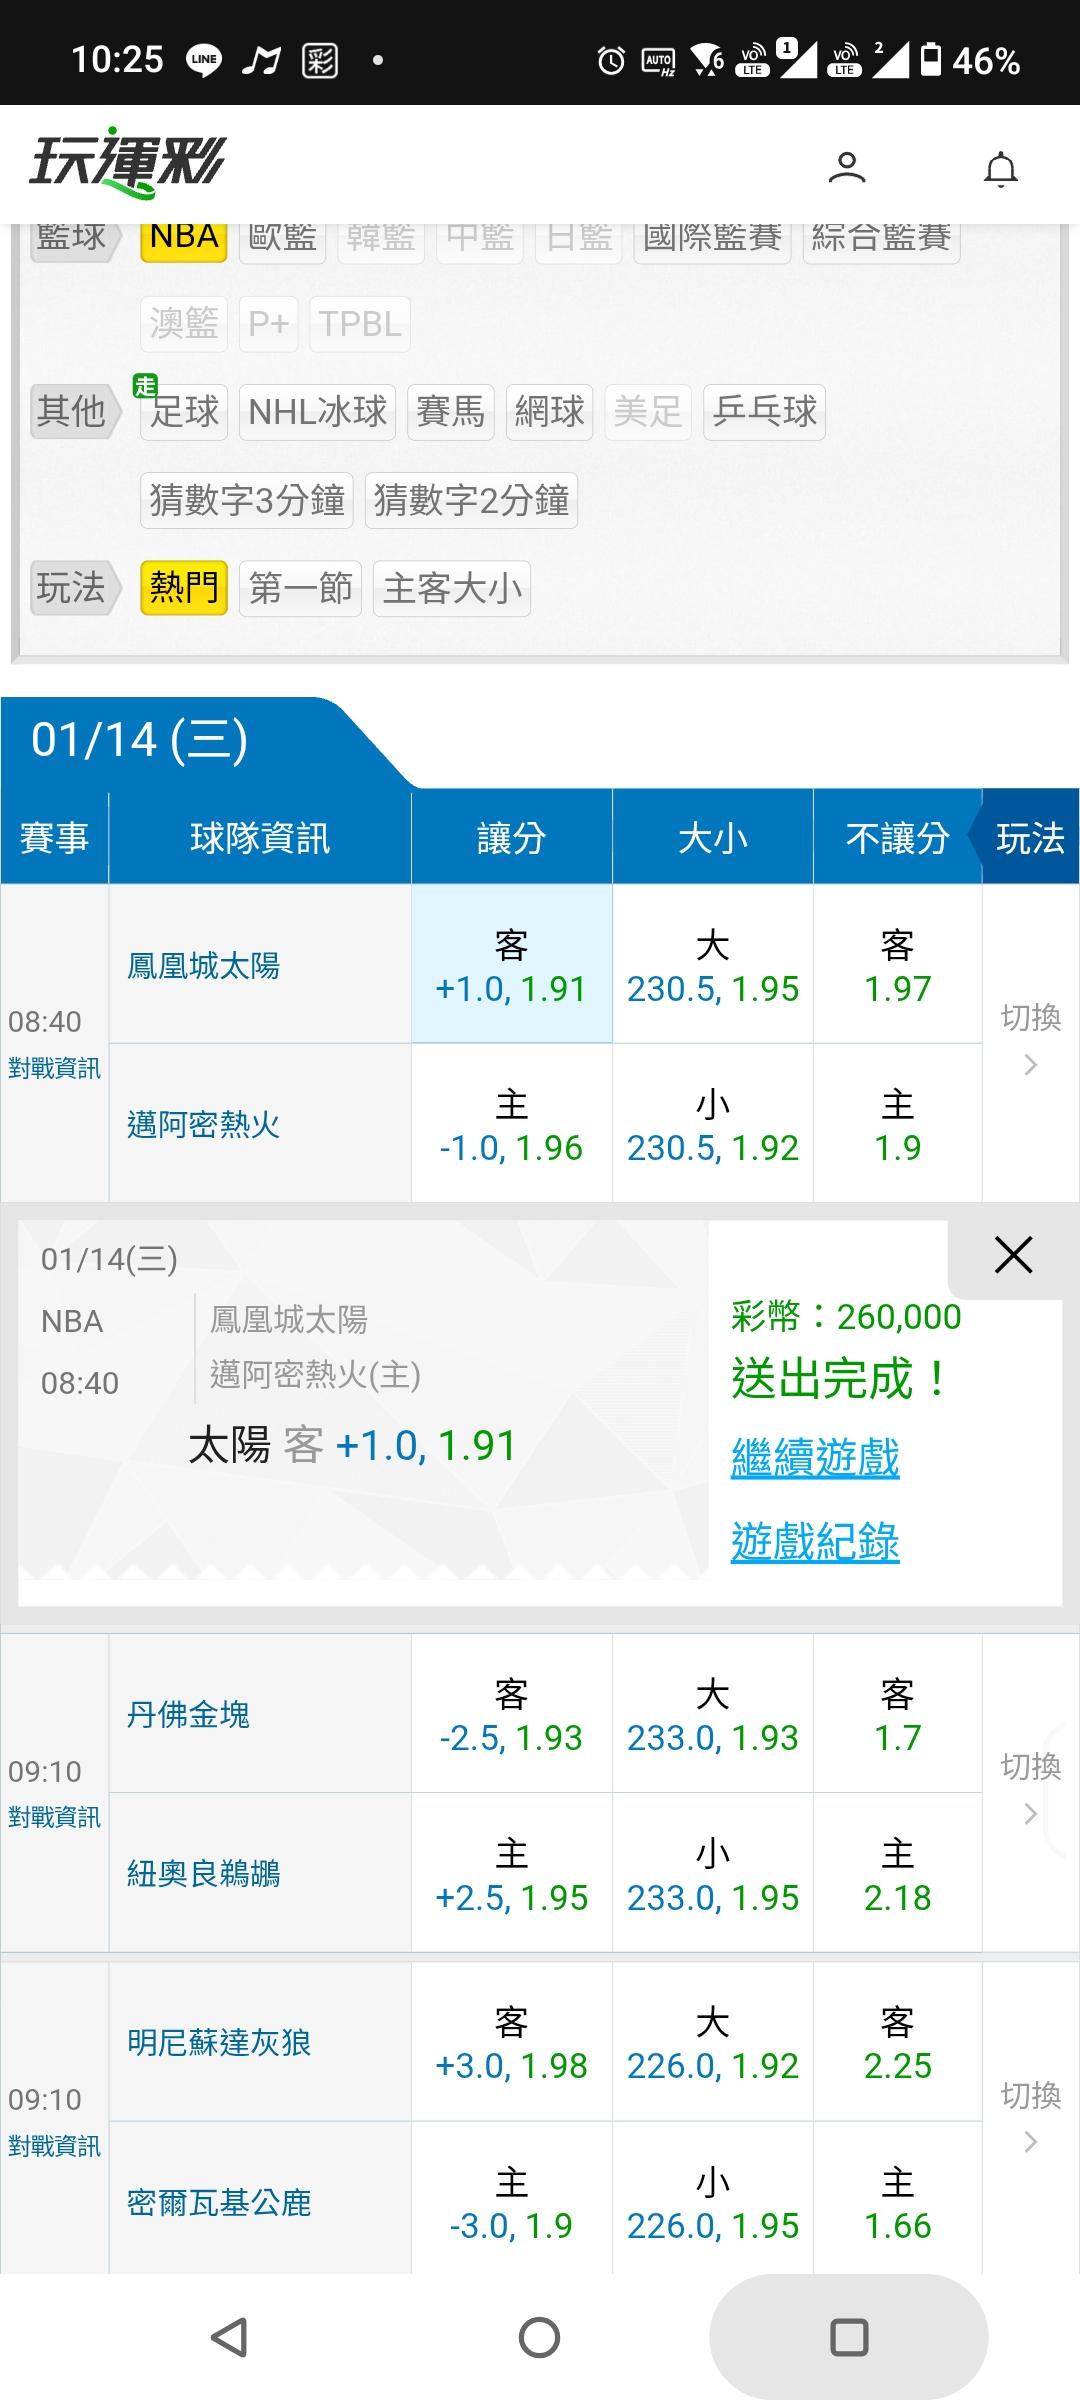The height and width of the screenshot is (2400, 1080).
Task: Open 對戰資訊 for Timberwolves 09:10 game
Action: pyautogui.click(x=54, y=2146)
